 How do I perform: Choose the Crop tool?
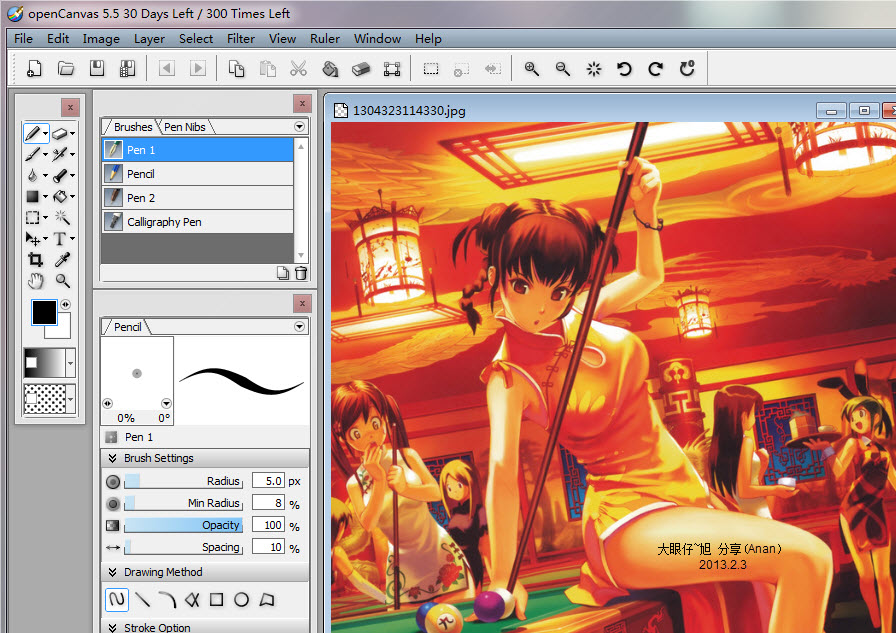click(34, 260)
